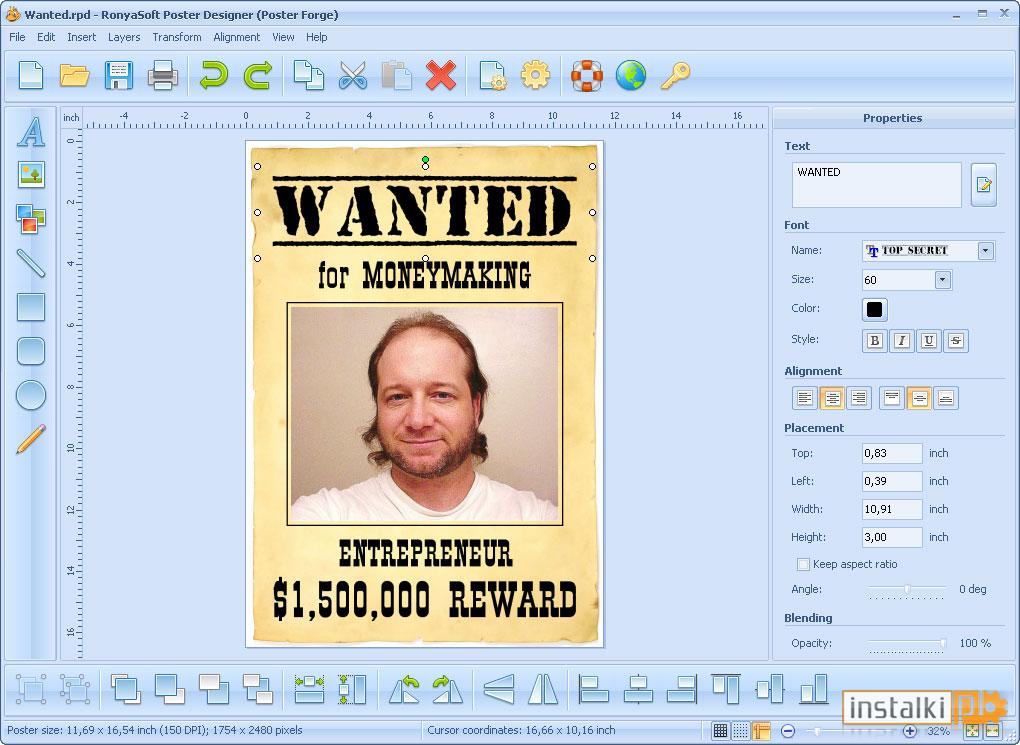1020x745 pixels.
Task: Open the File menu
Action: pyautogui.click(x=17, y=37)
